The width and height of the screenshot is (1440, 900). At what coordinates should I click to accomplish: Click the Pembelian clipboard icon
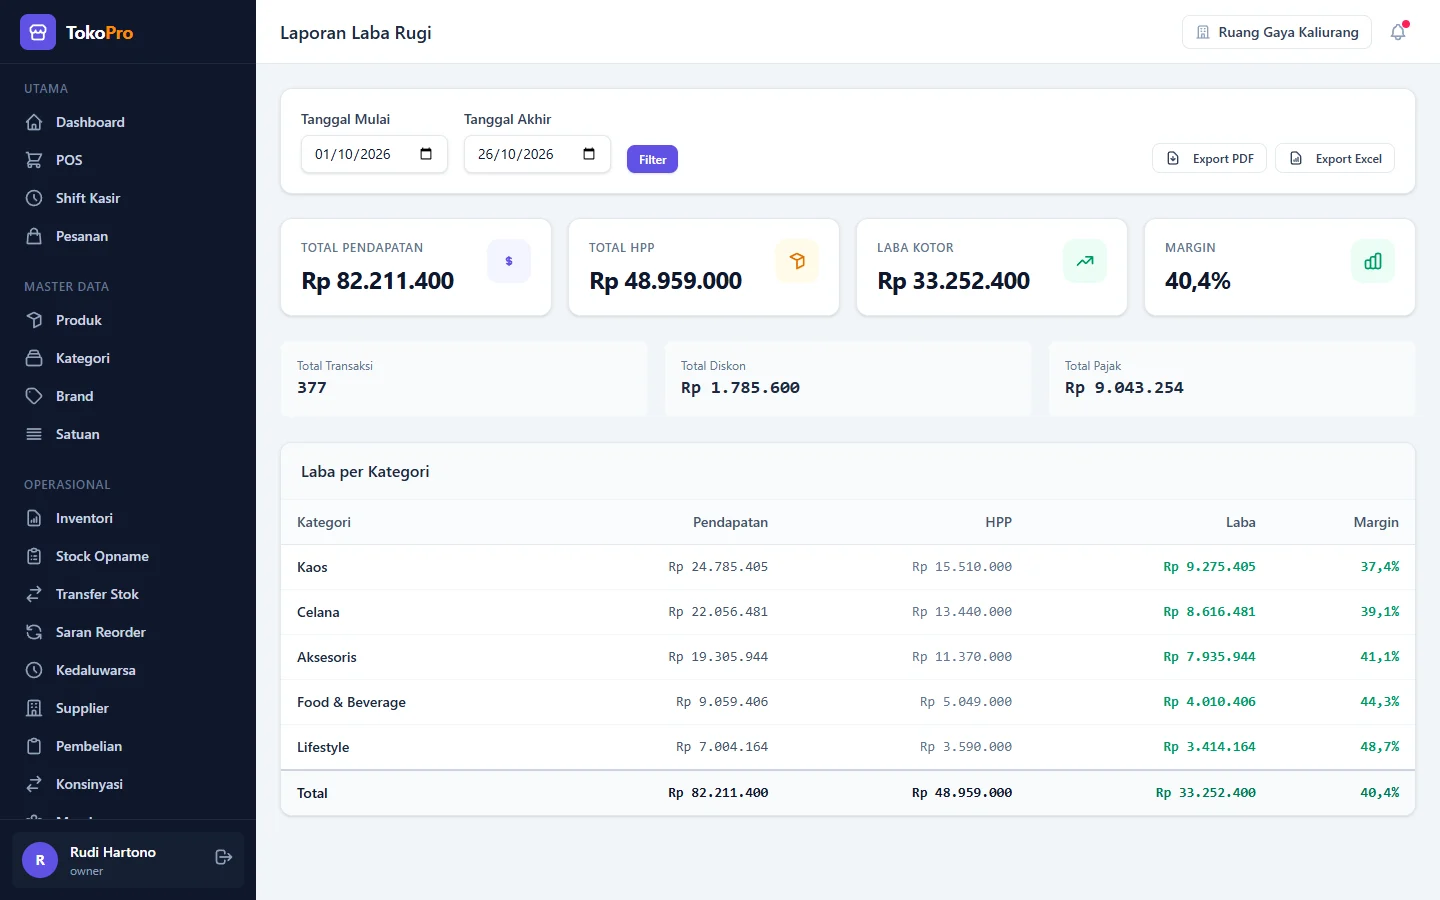(x=34, y=746)
